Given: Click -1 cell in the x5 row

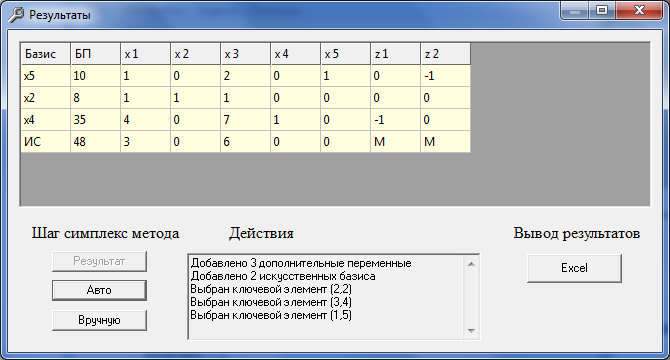Looking at the screenshot, I should (x=445, y=76).
